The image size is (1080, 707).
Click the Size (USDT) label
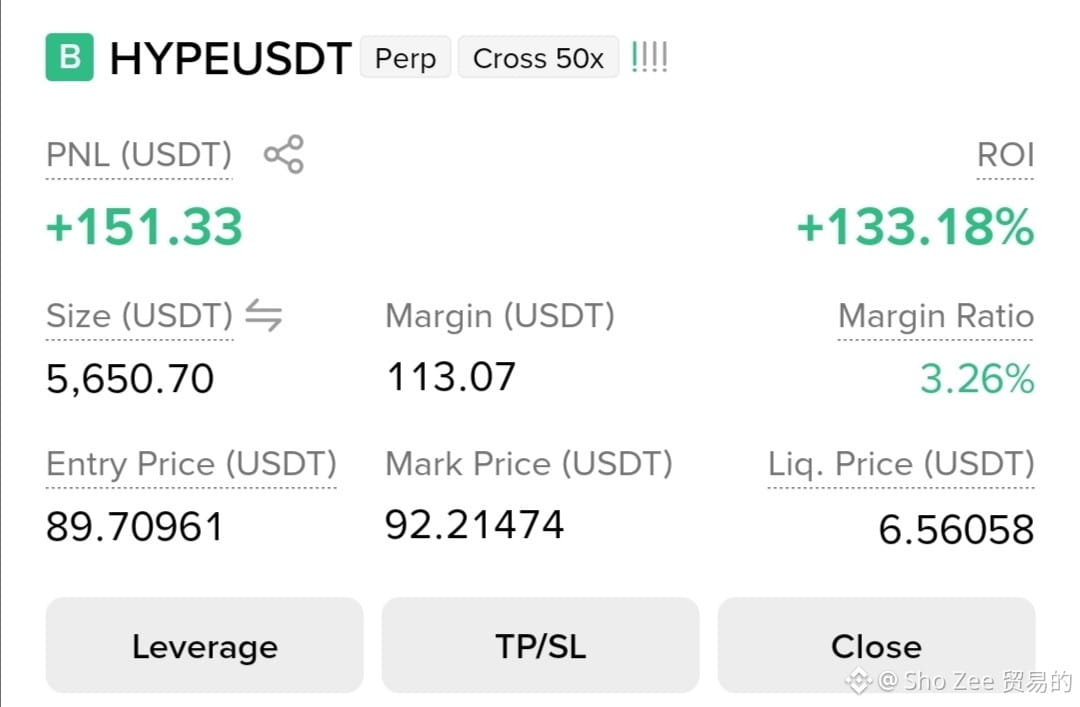coord(140,316)
